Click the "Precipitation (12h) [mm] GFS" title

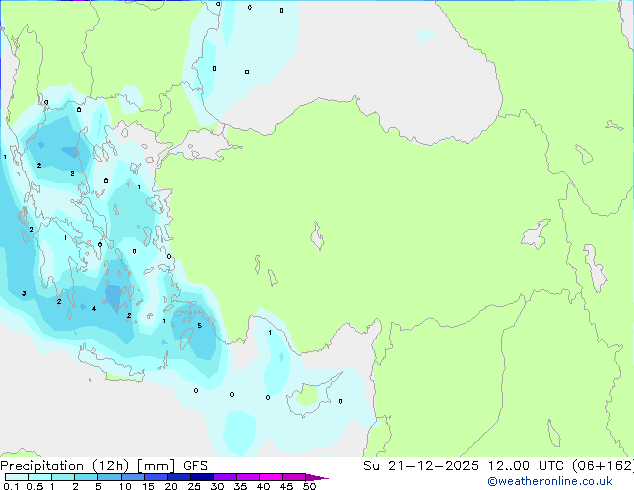104,466
